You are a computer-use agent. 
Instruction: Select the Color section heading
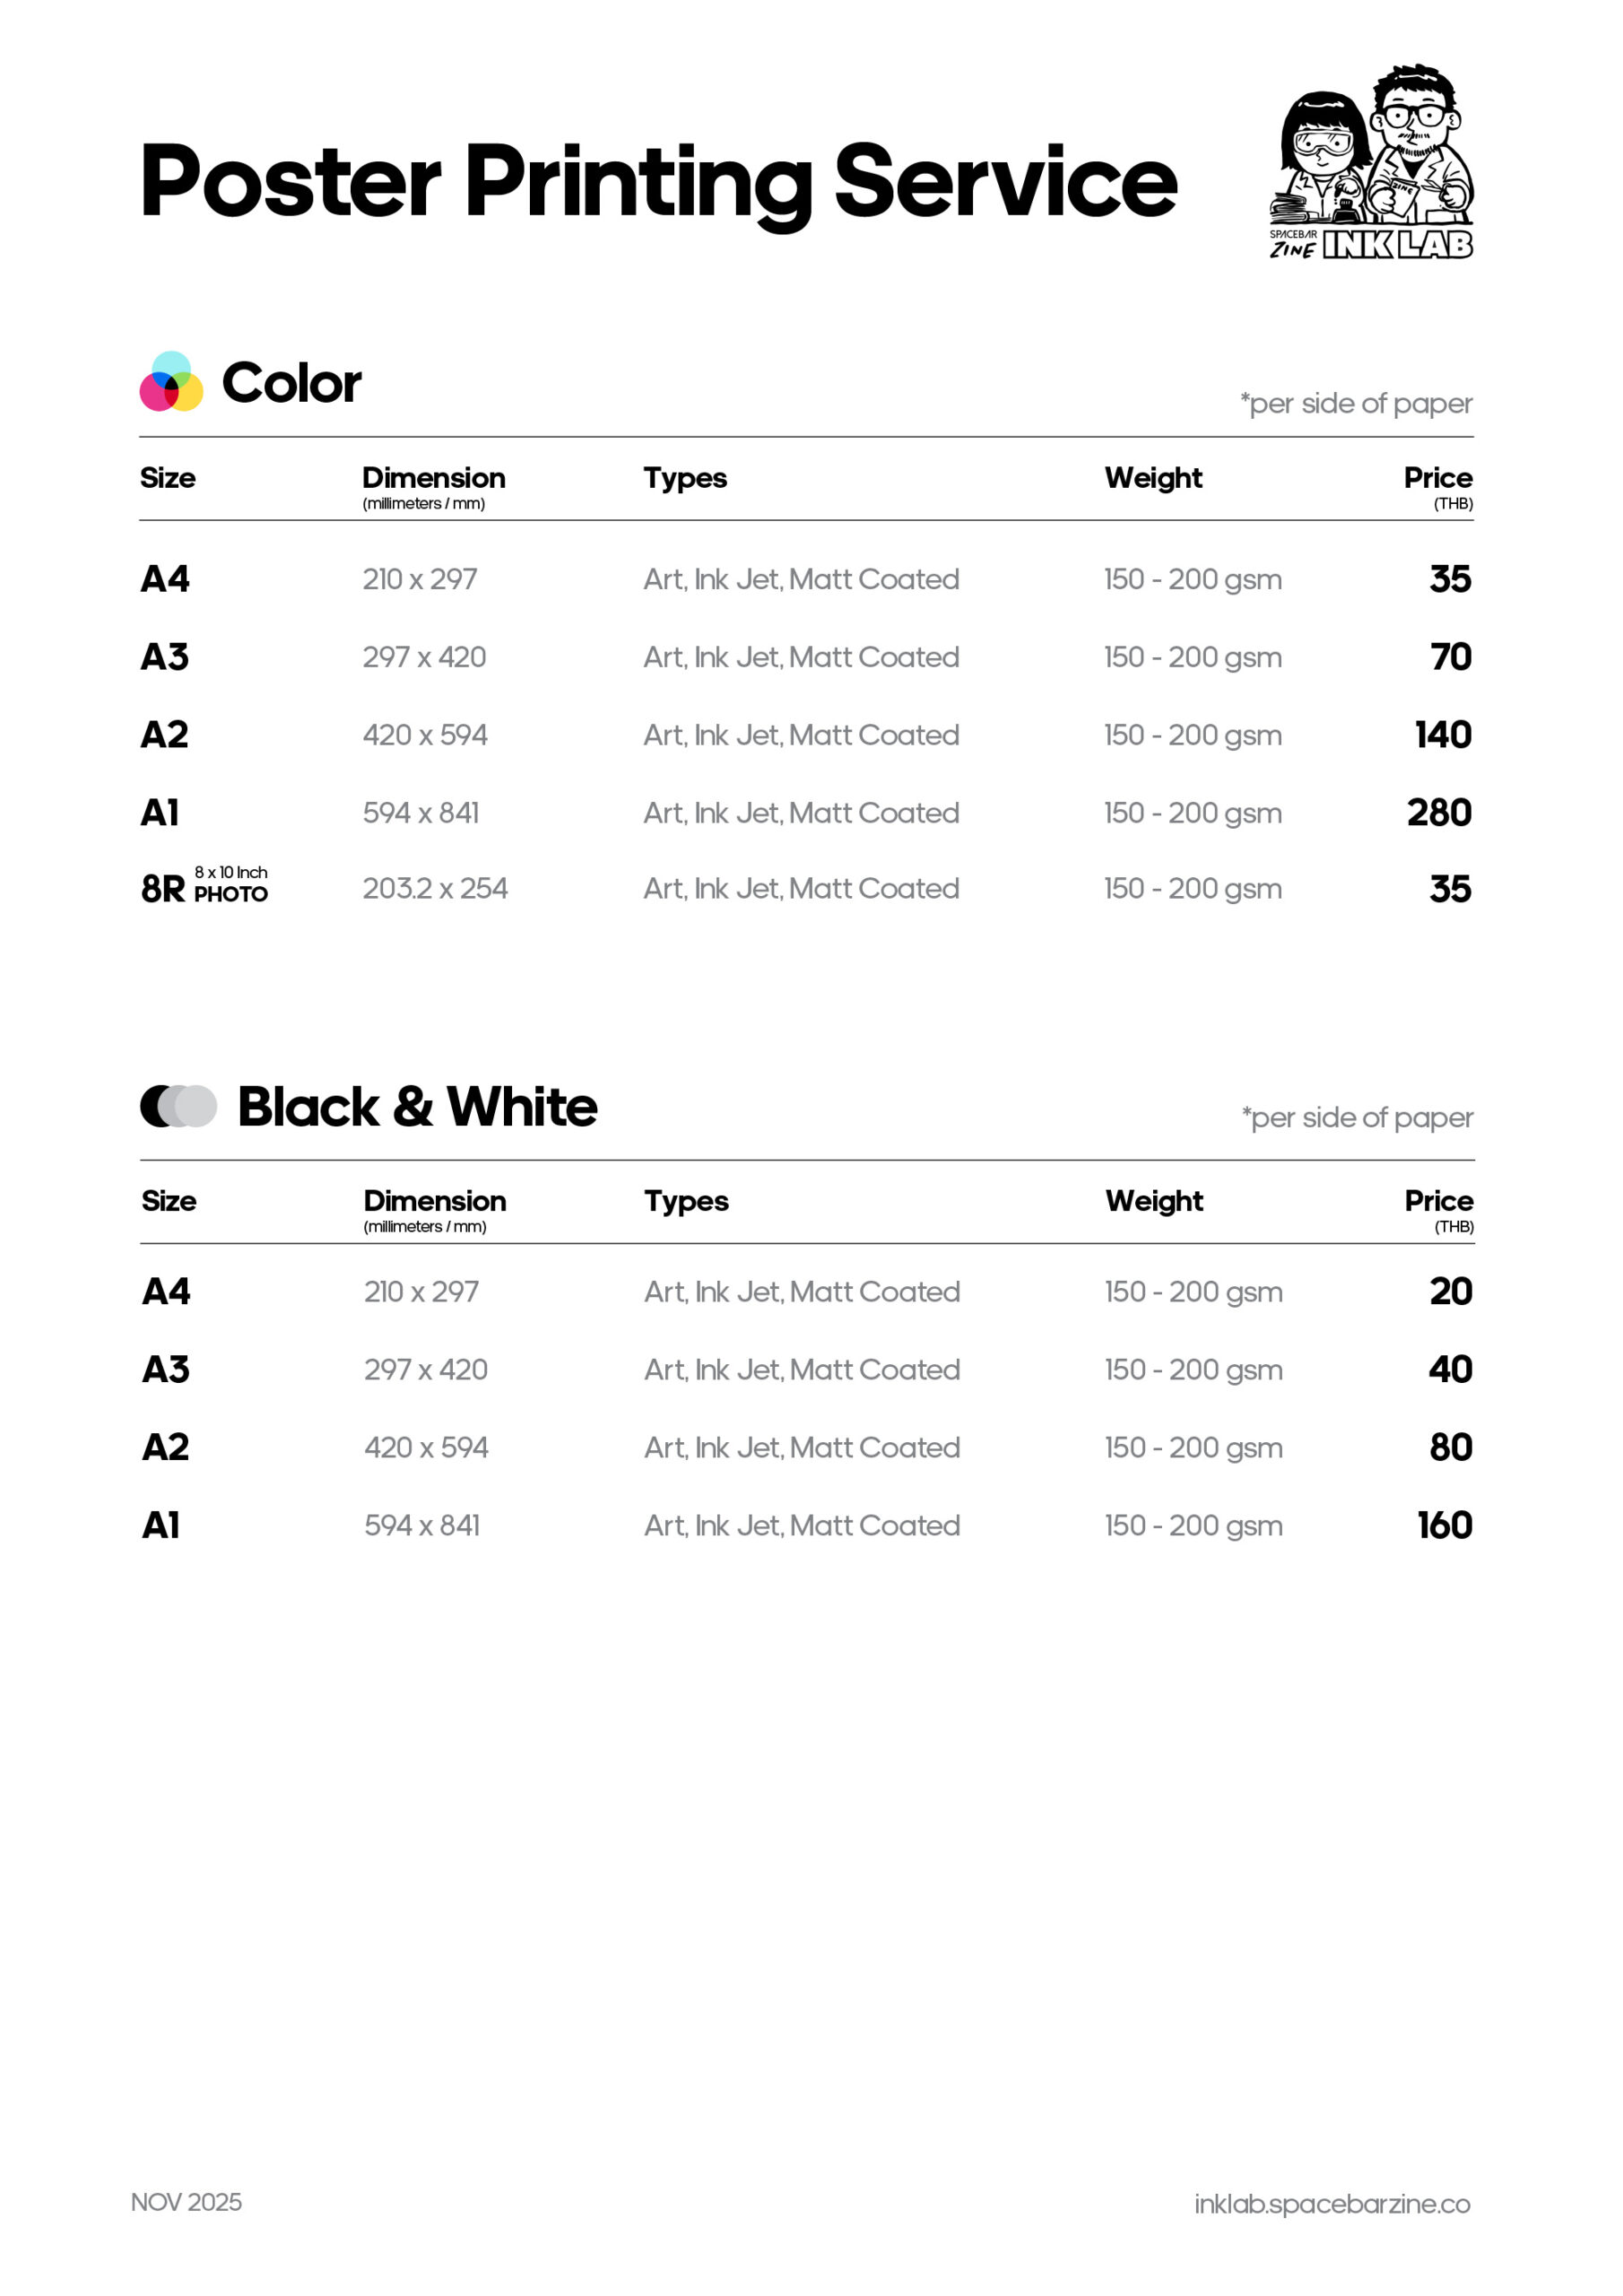click(x=291, y=383)
